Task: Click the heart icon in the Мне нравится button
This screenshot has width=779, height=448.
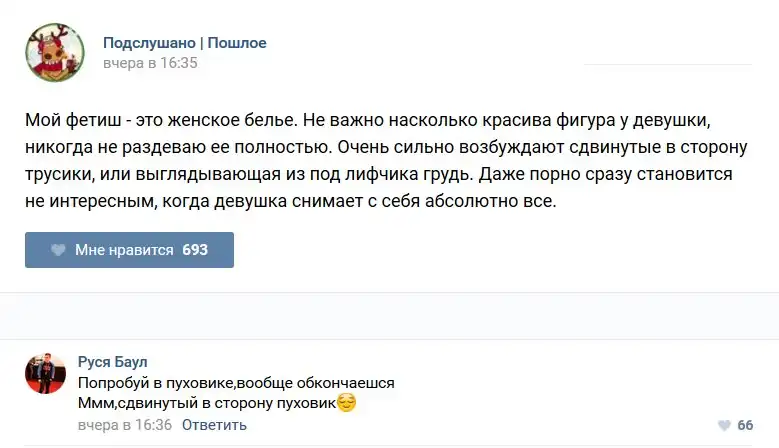Action: click(58, 250)
